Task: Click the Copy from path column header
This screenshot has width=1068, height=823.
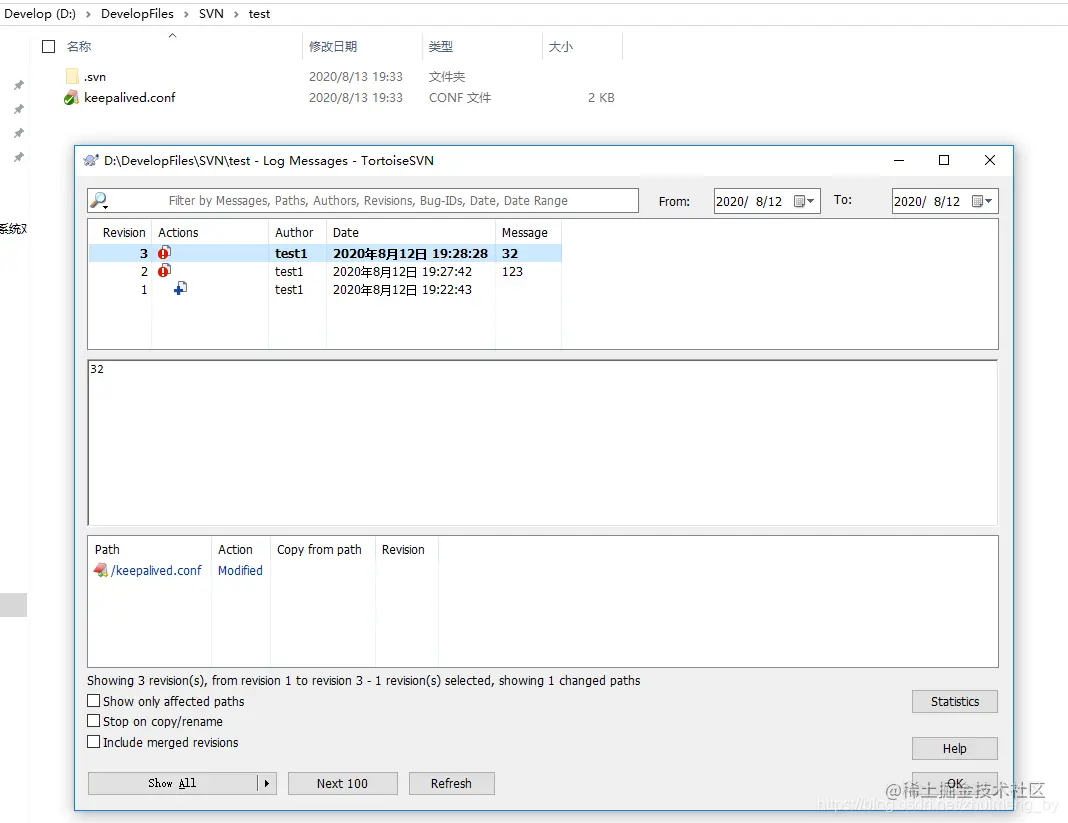Action: click(319, 549)
